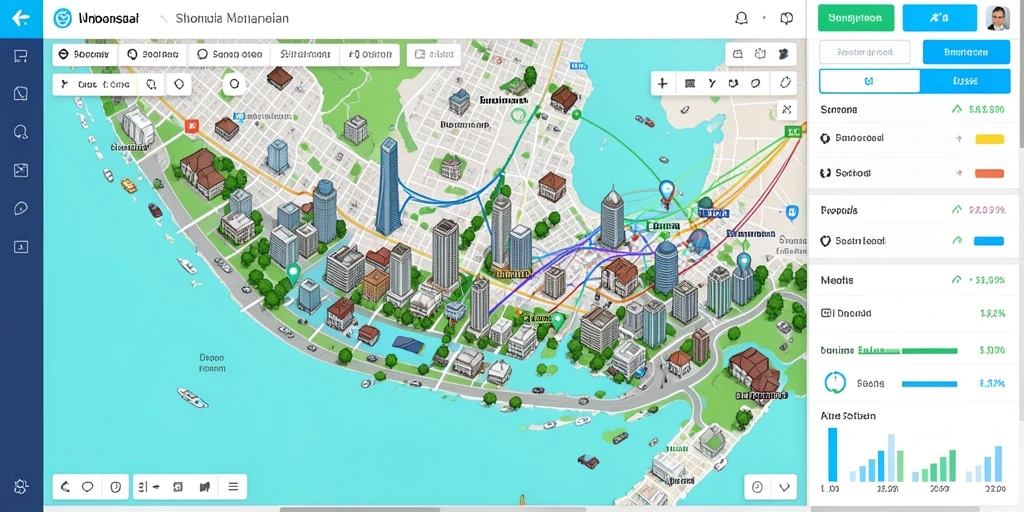Click the blue button below the header
This screenshot has width=1024, height=512.
click(x=967, y=52)
